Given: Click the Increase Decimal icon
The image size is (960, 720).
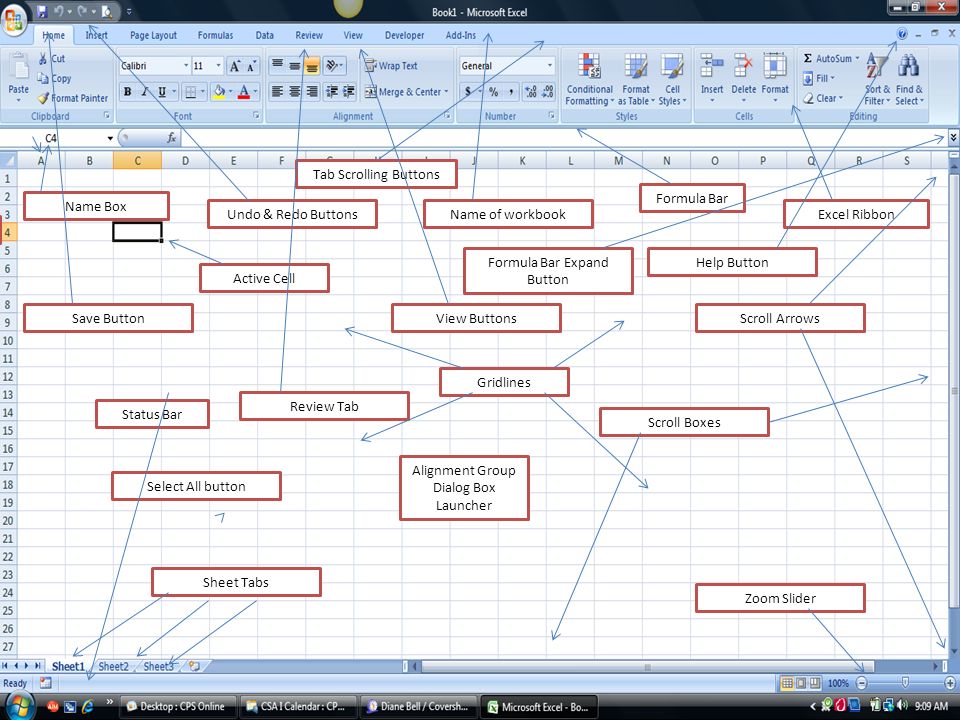Looking at the screenshot, I should point(531,92).
